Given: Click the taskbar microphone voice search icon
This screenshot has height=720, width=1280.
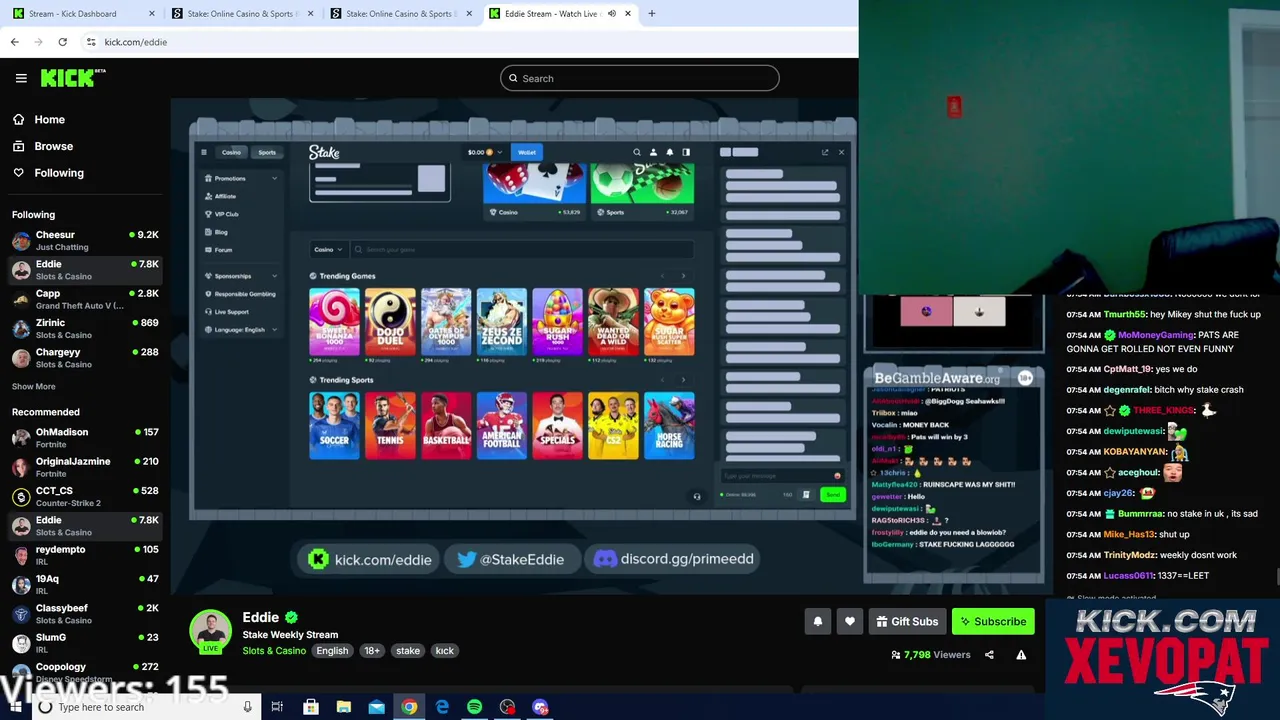Looking at the screenshot, I should click(x=247, y=707).
